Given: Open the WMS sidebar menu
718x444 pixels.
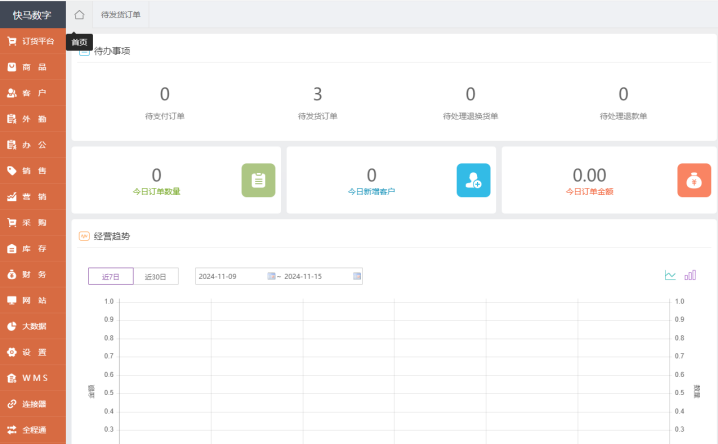Looking at the screenshot, I should 33,378.
